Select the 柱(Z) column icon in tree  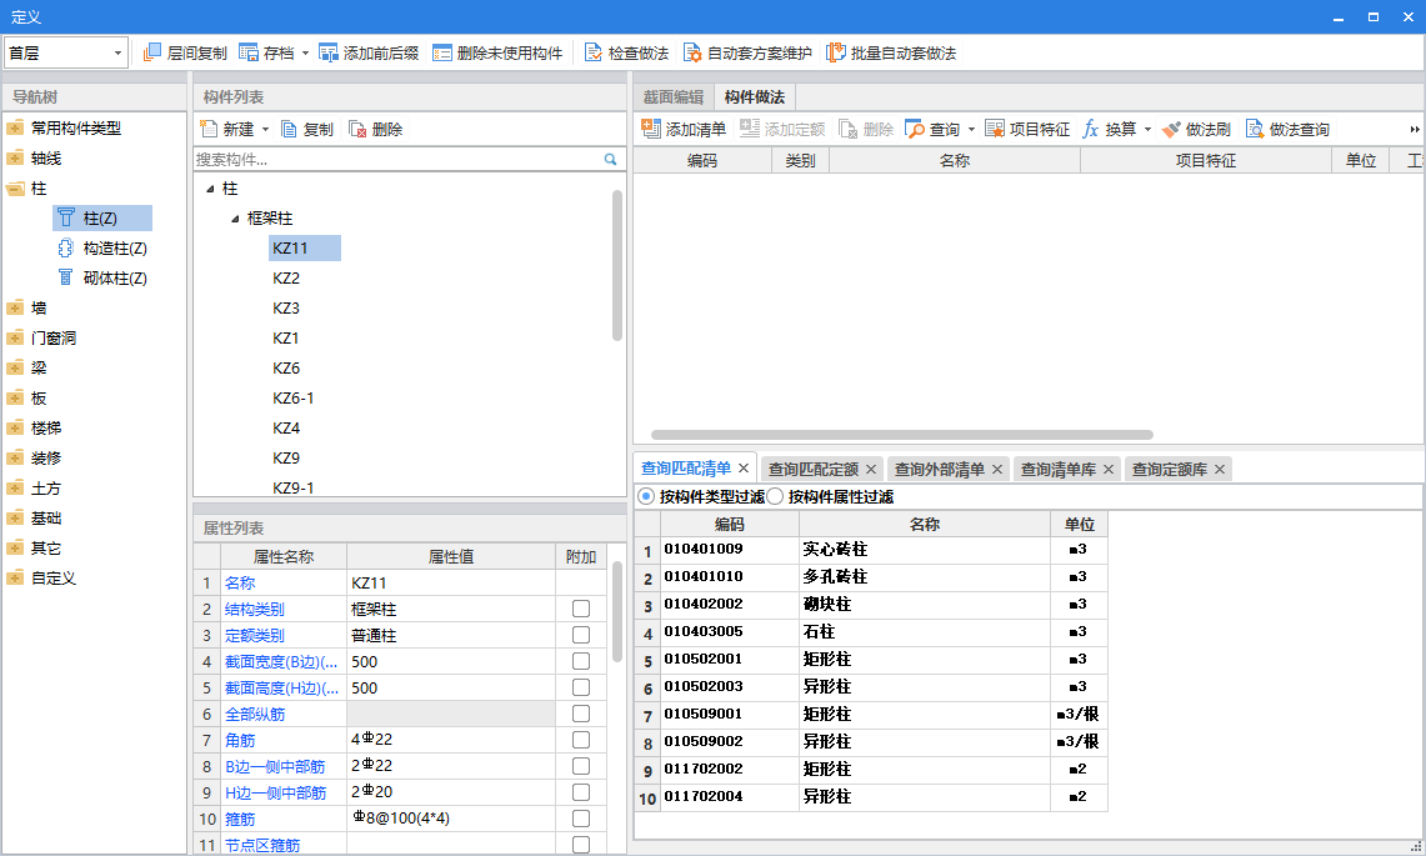(x=66, y=217)
